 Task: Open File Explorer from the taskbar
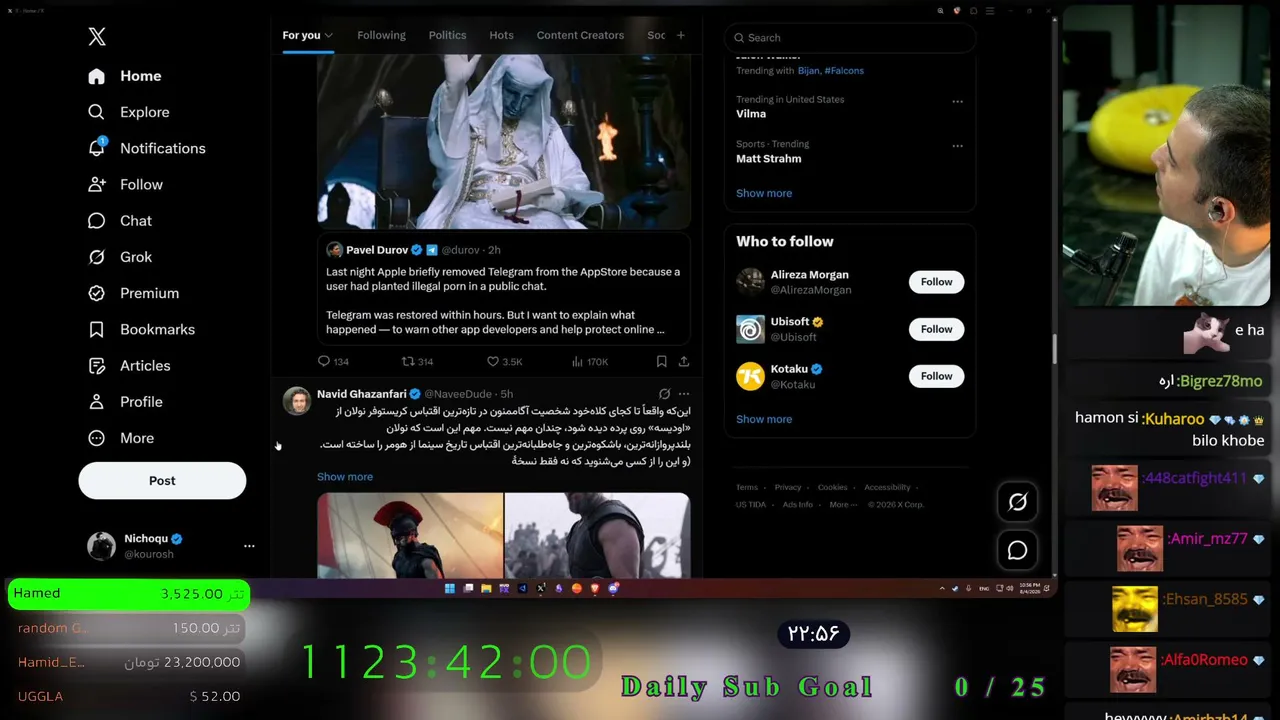[486, 588]
